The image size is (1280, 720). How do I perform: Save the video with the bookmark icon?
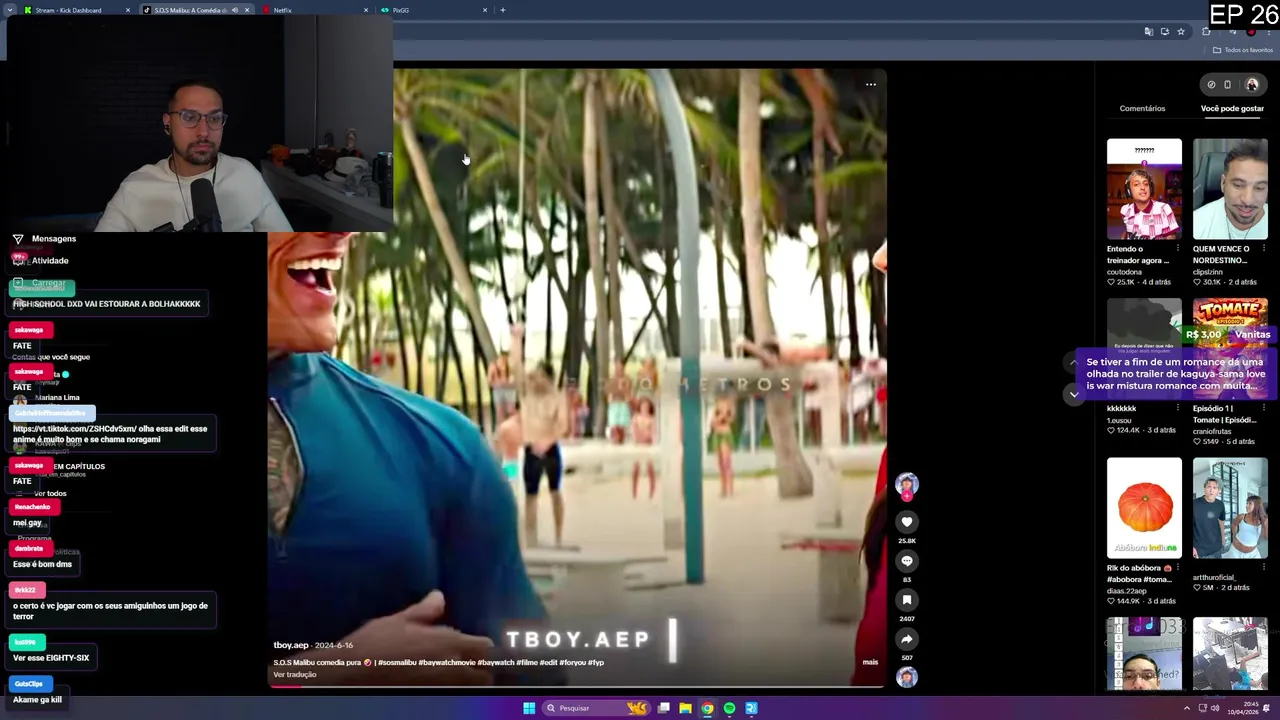click(x=907, y=599)
